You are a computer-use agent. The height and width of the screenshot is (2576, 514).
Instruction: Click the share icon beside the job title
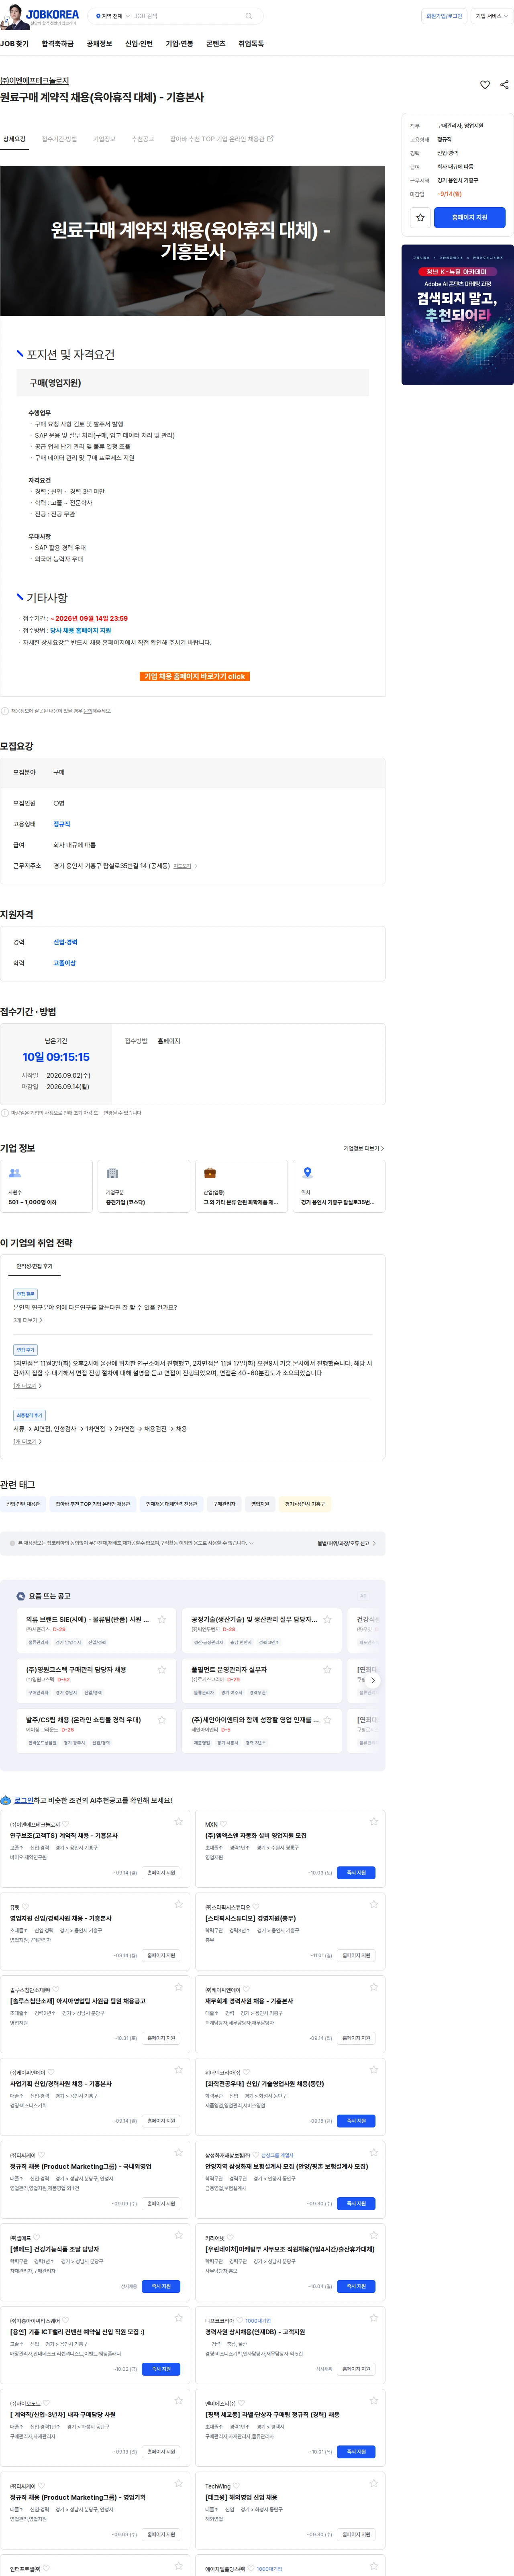pyautogui.click(x=504, y=85)
